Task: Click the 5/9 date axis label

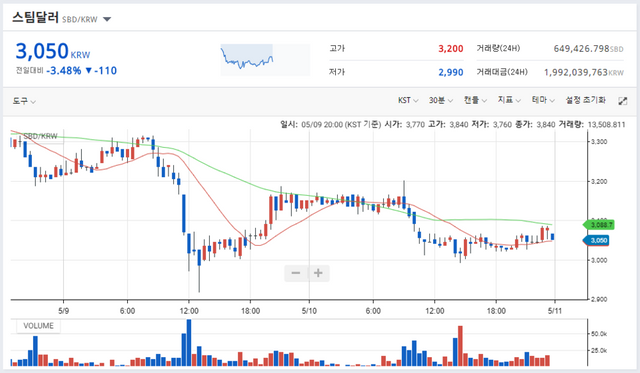Action: click(63, 311)
